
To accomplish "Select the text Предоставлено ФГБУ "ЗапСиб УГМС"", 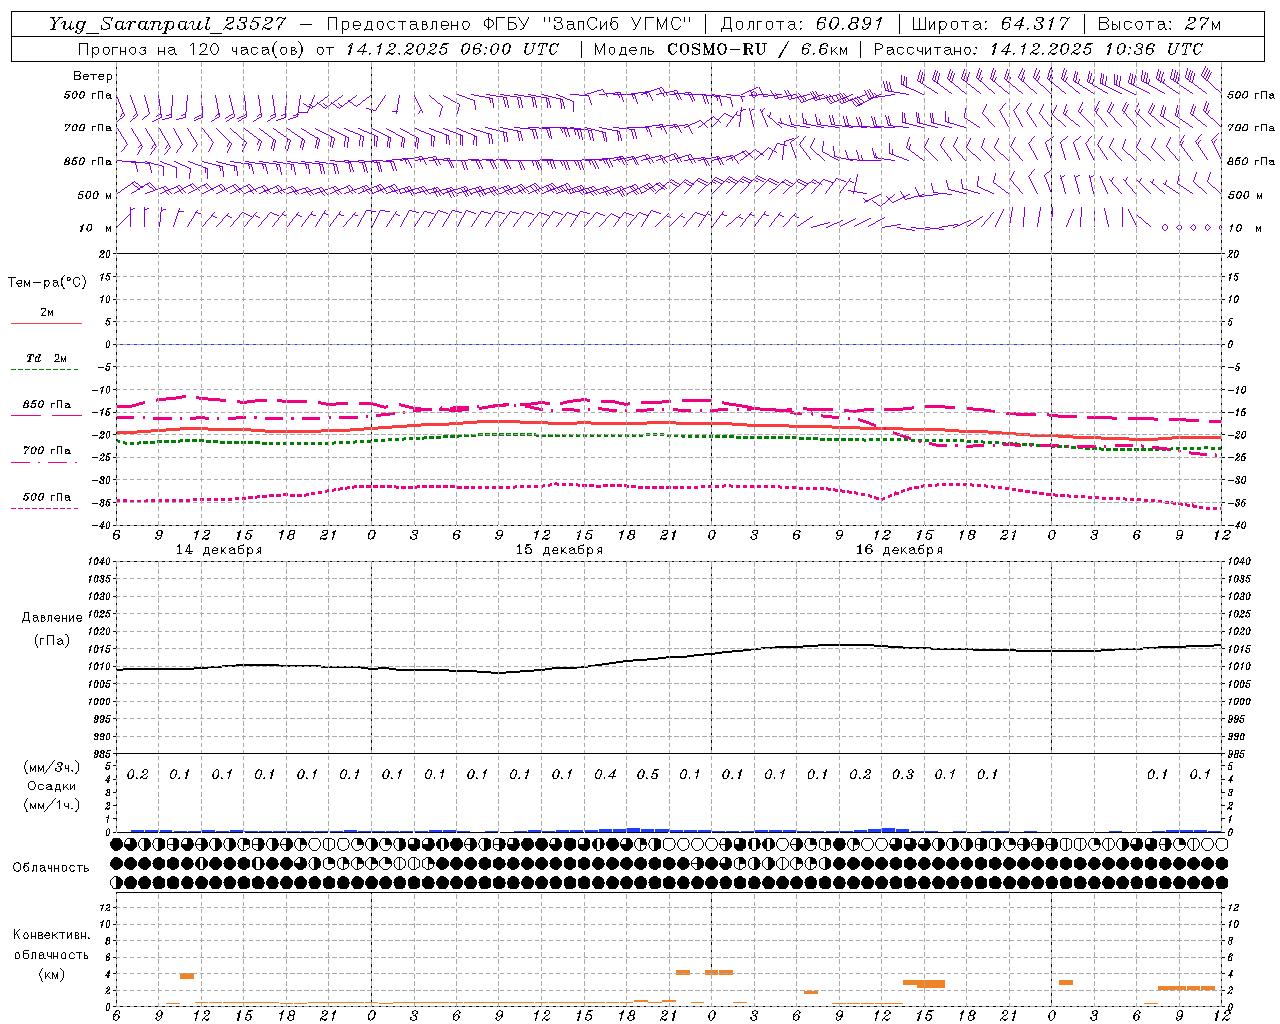I will (510, 24).
